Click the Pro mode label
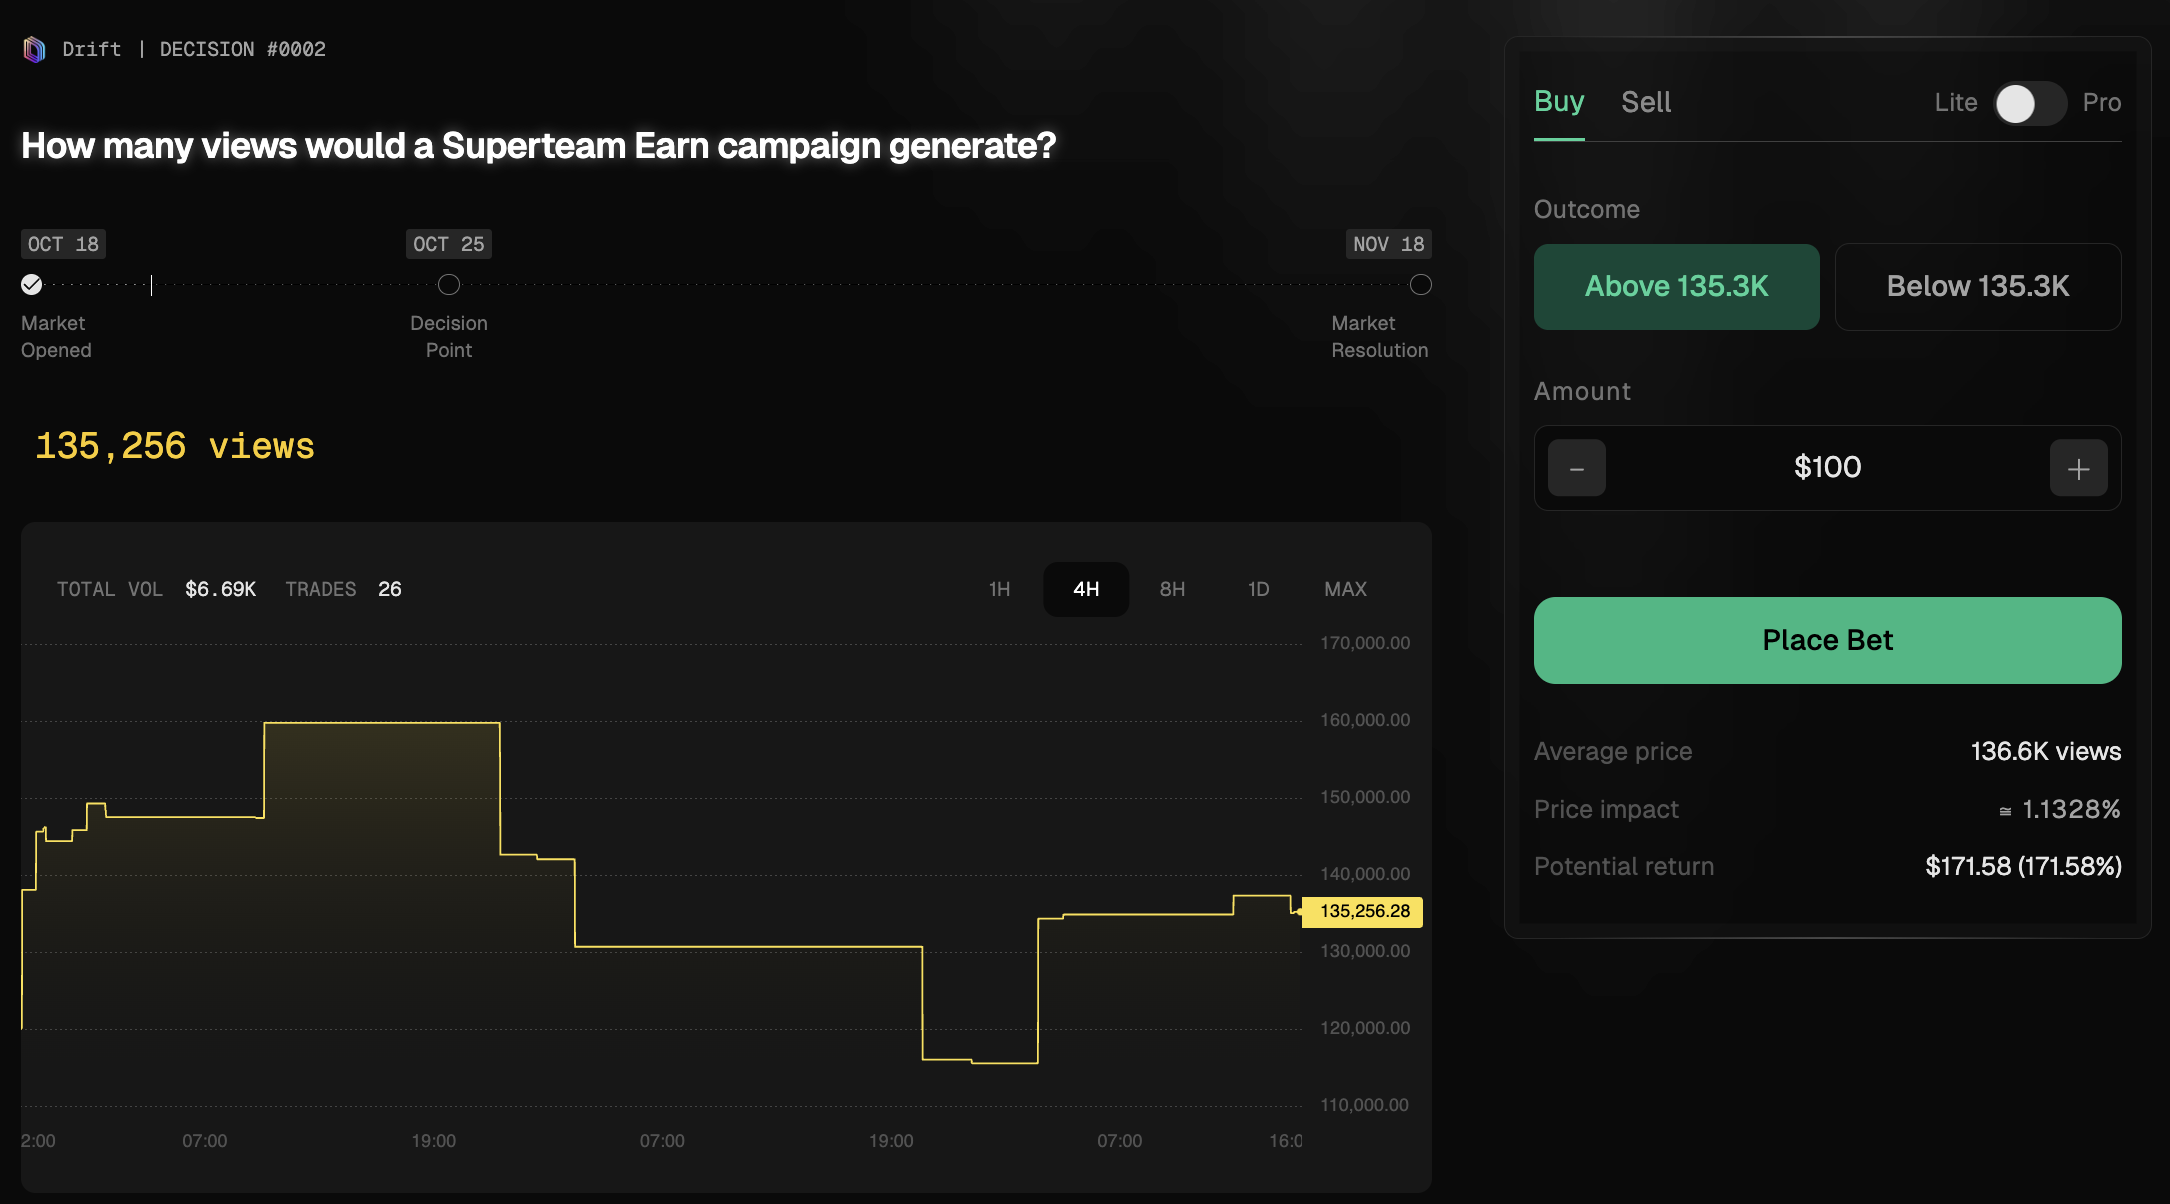This screenshot has width=2170, height=1204. 2101,103
